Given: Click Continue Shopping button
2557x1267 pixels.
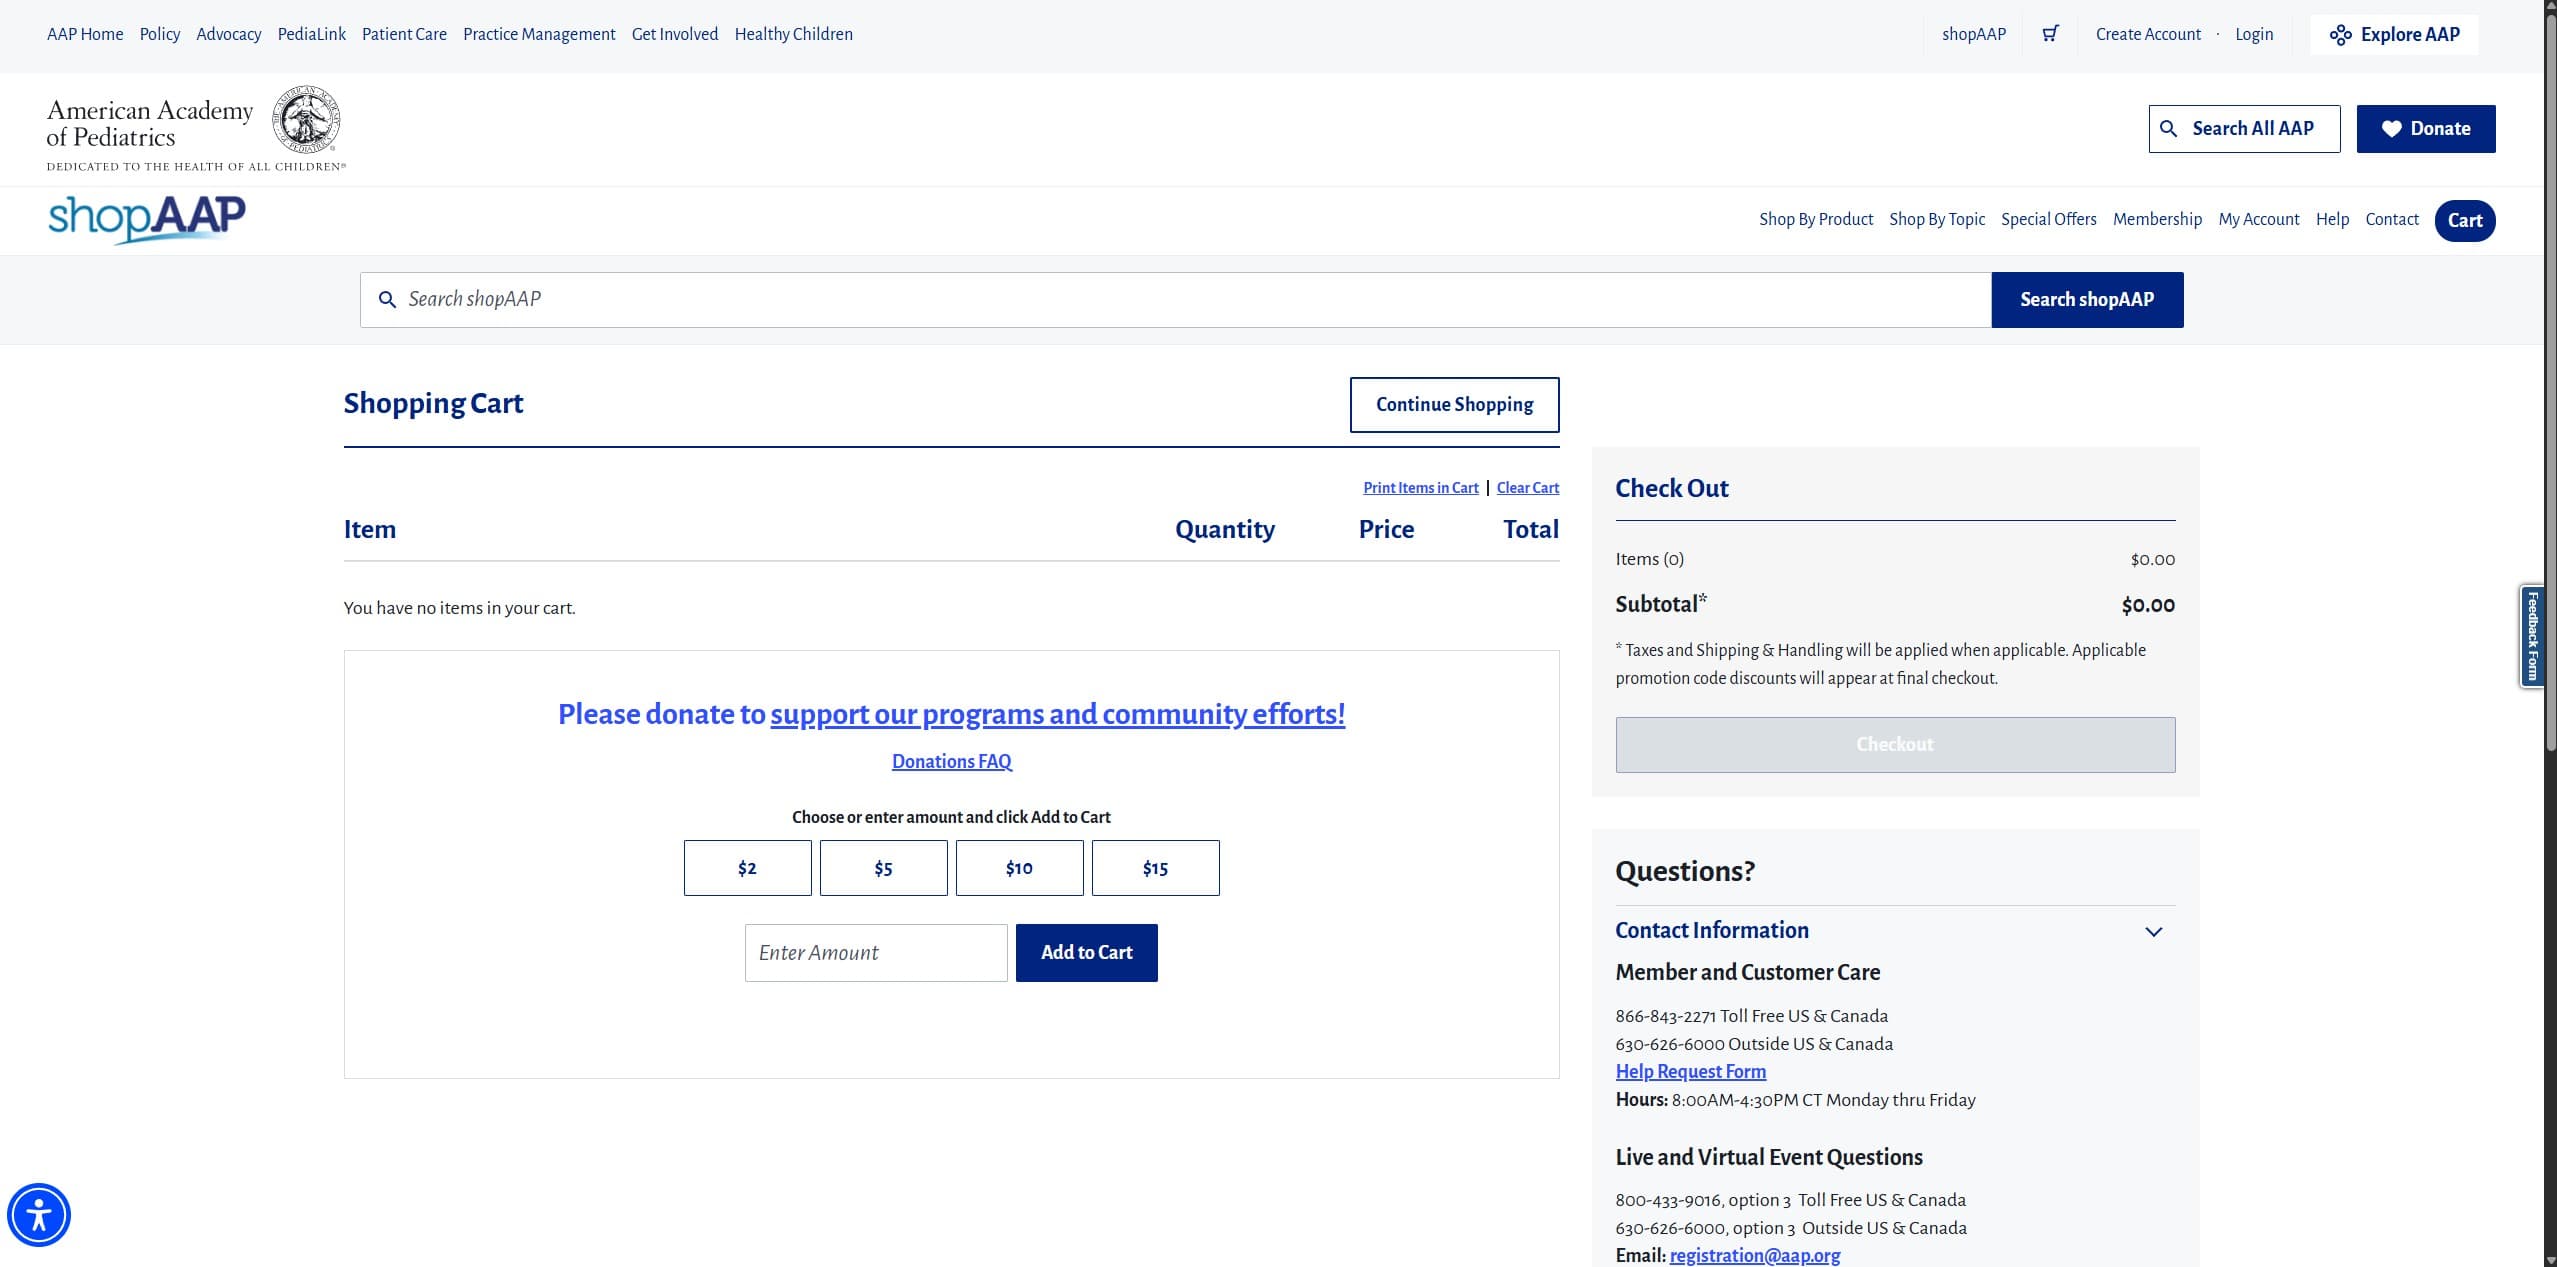Looking at the screenshot, I should [1454, 404].
